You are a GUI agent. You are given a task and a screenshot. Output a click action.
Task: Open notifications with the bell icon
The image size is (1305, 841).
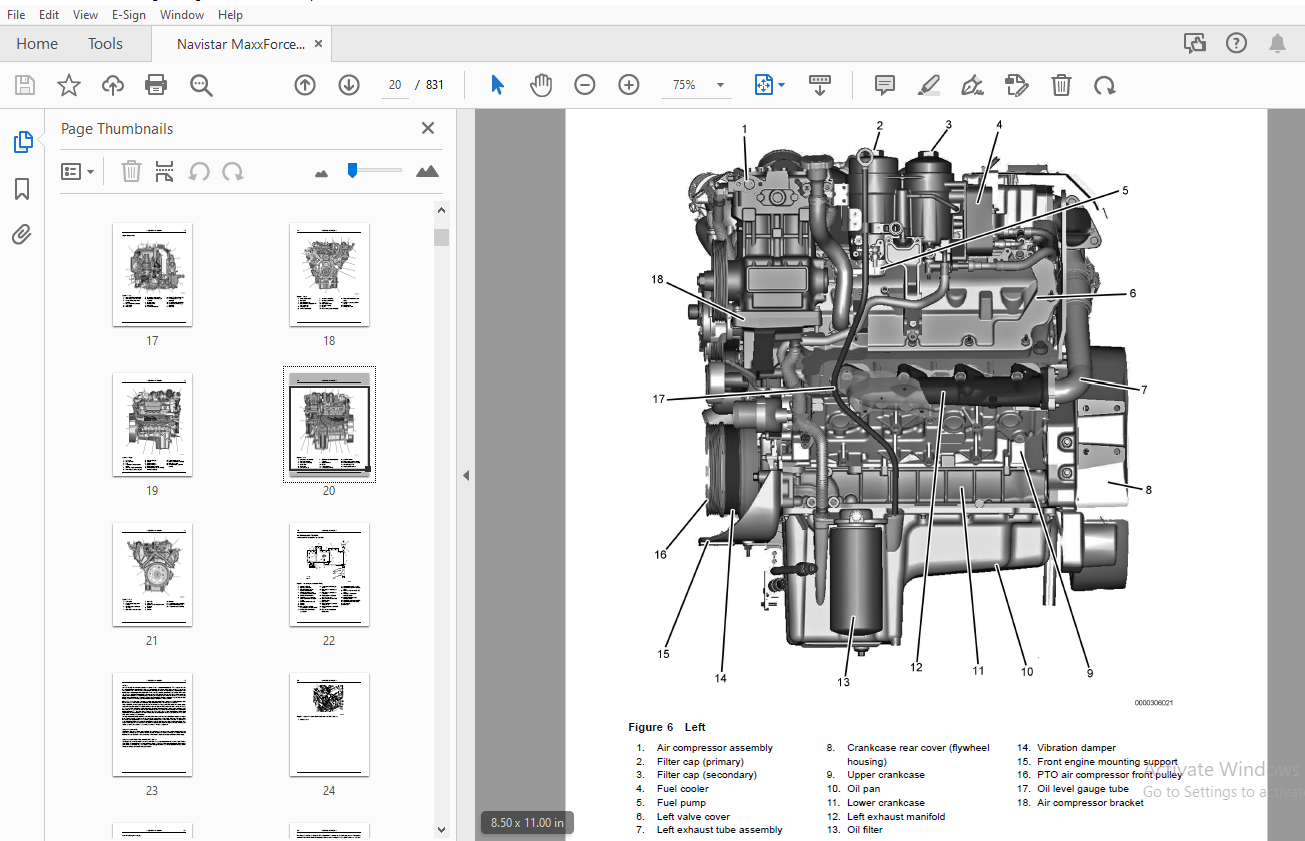click(1278, 43)
